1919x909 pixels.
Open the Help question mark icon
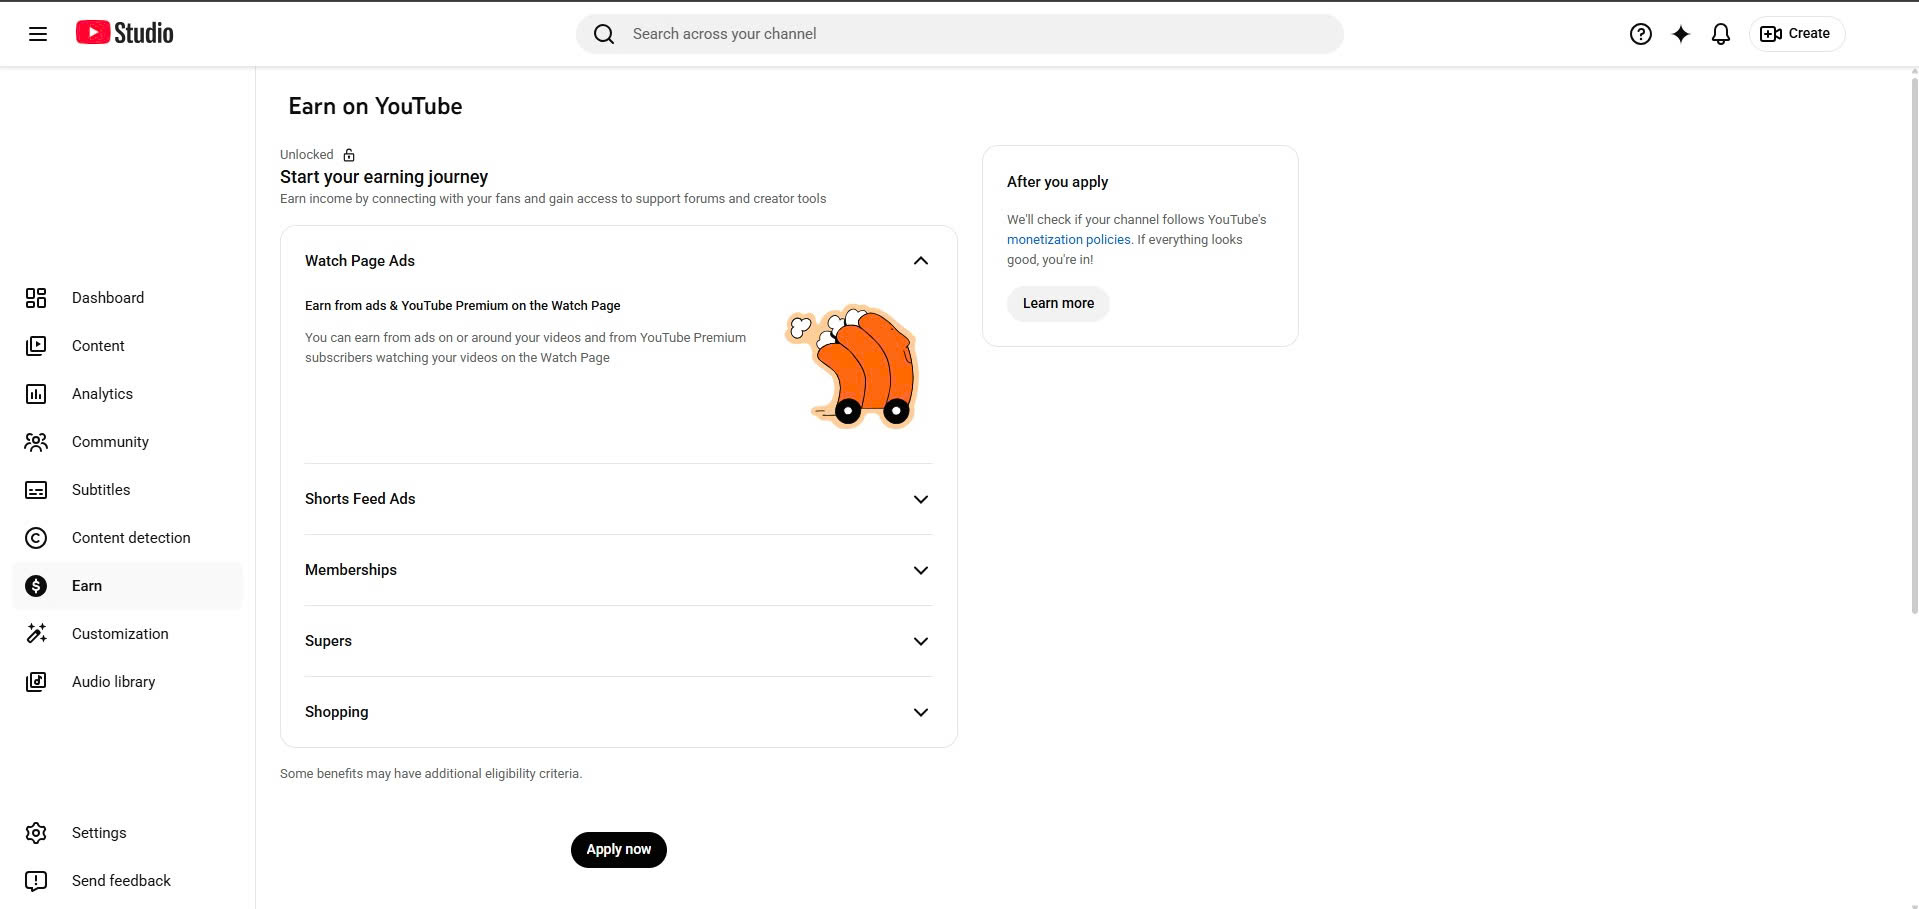tap(1641, 34)
